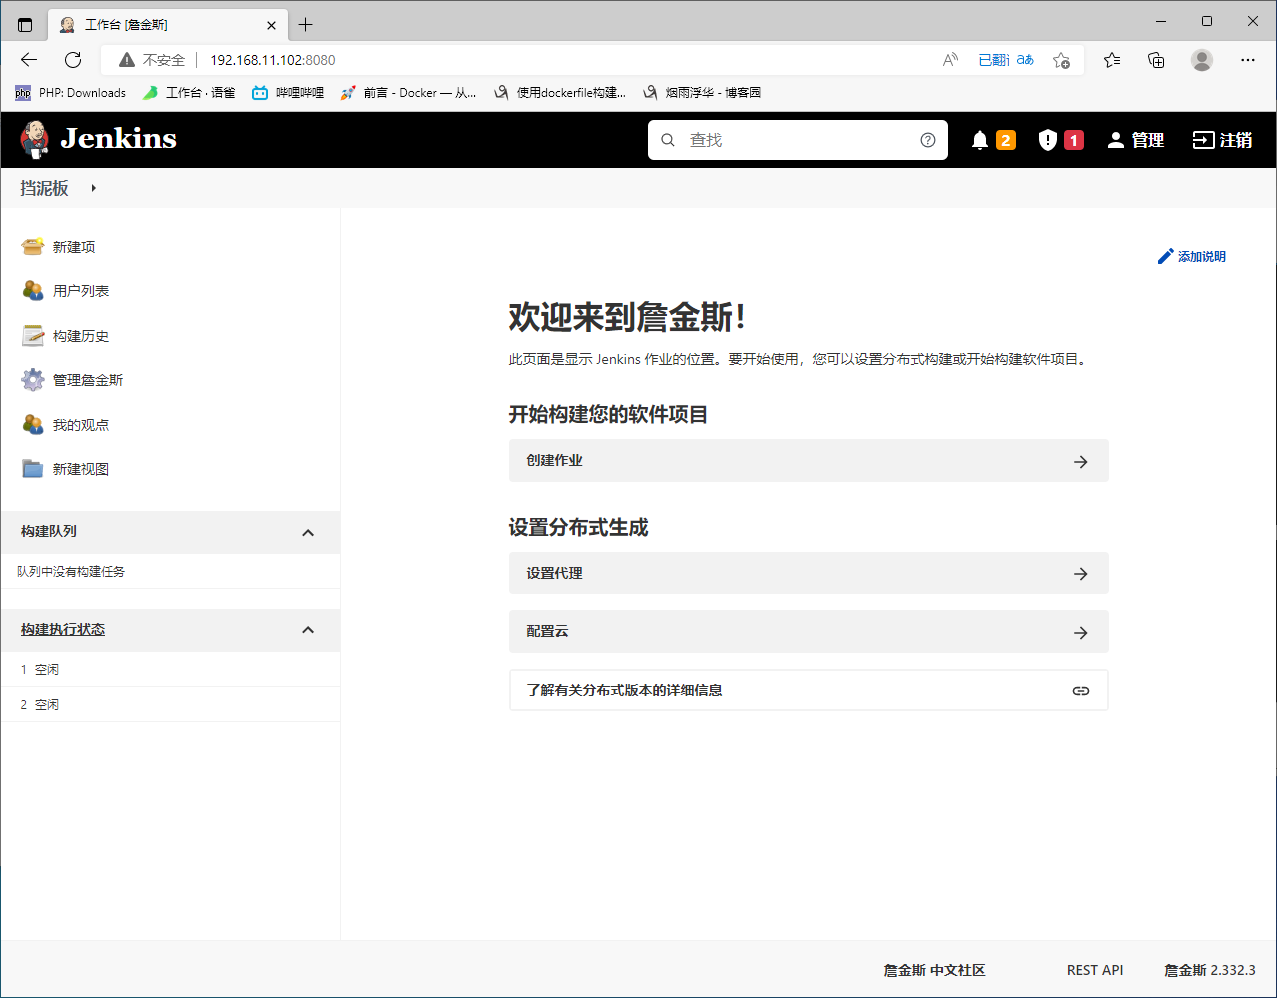
Task: Collapse the 构建队列 panel chevron
Action: tap(308, 533)
